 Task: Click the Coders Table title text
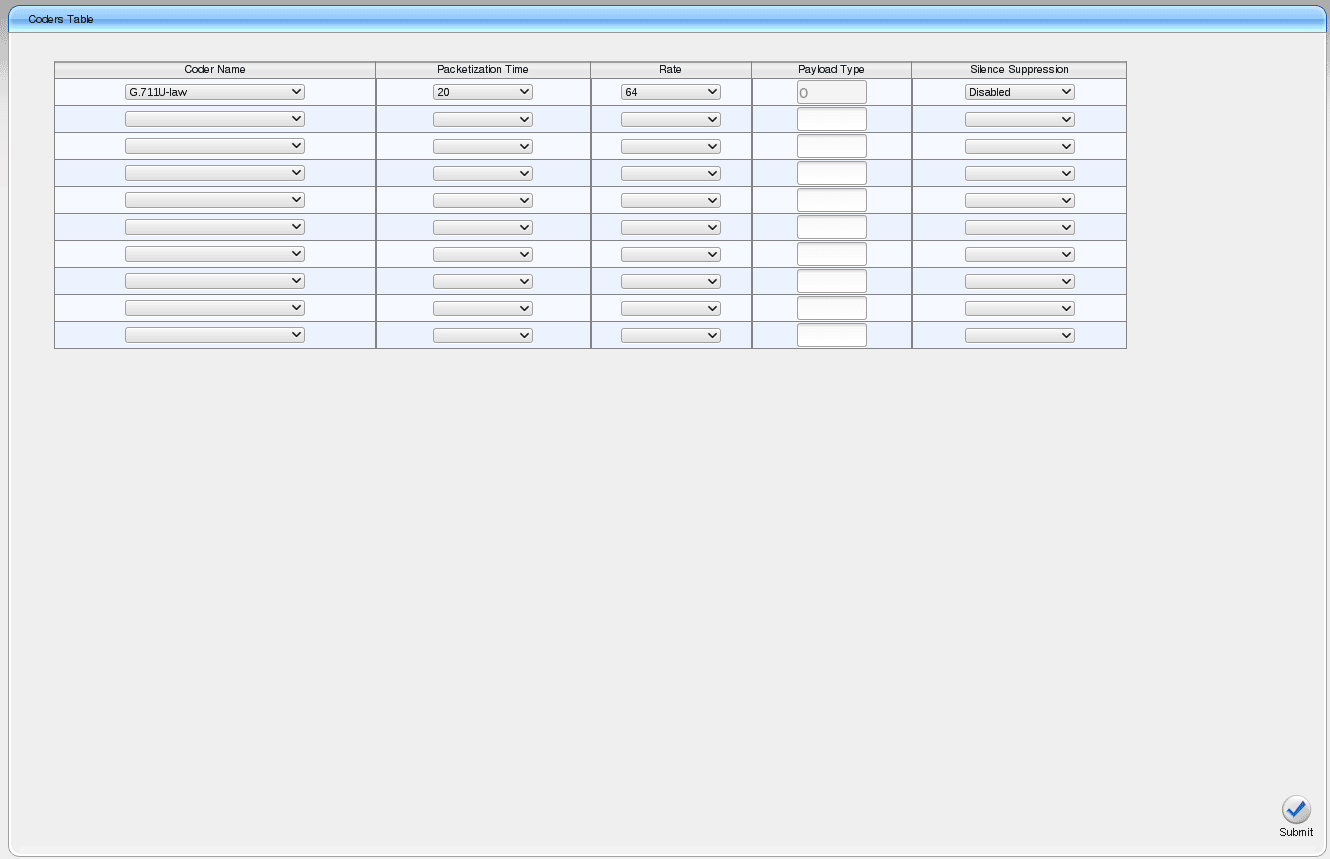tap(61, 19)
